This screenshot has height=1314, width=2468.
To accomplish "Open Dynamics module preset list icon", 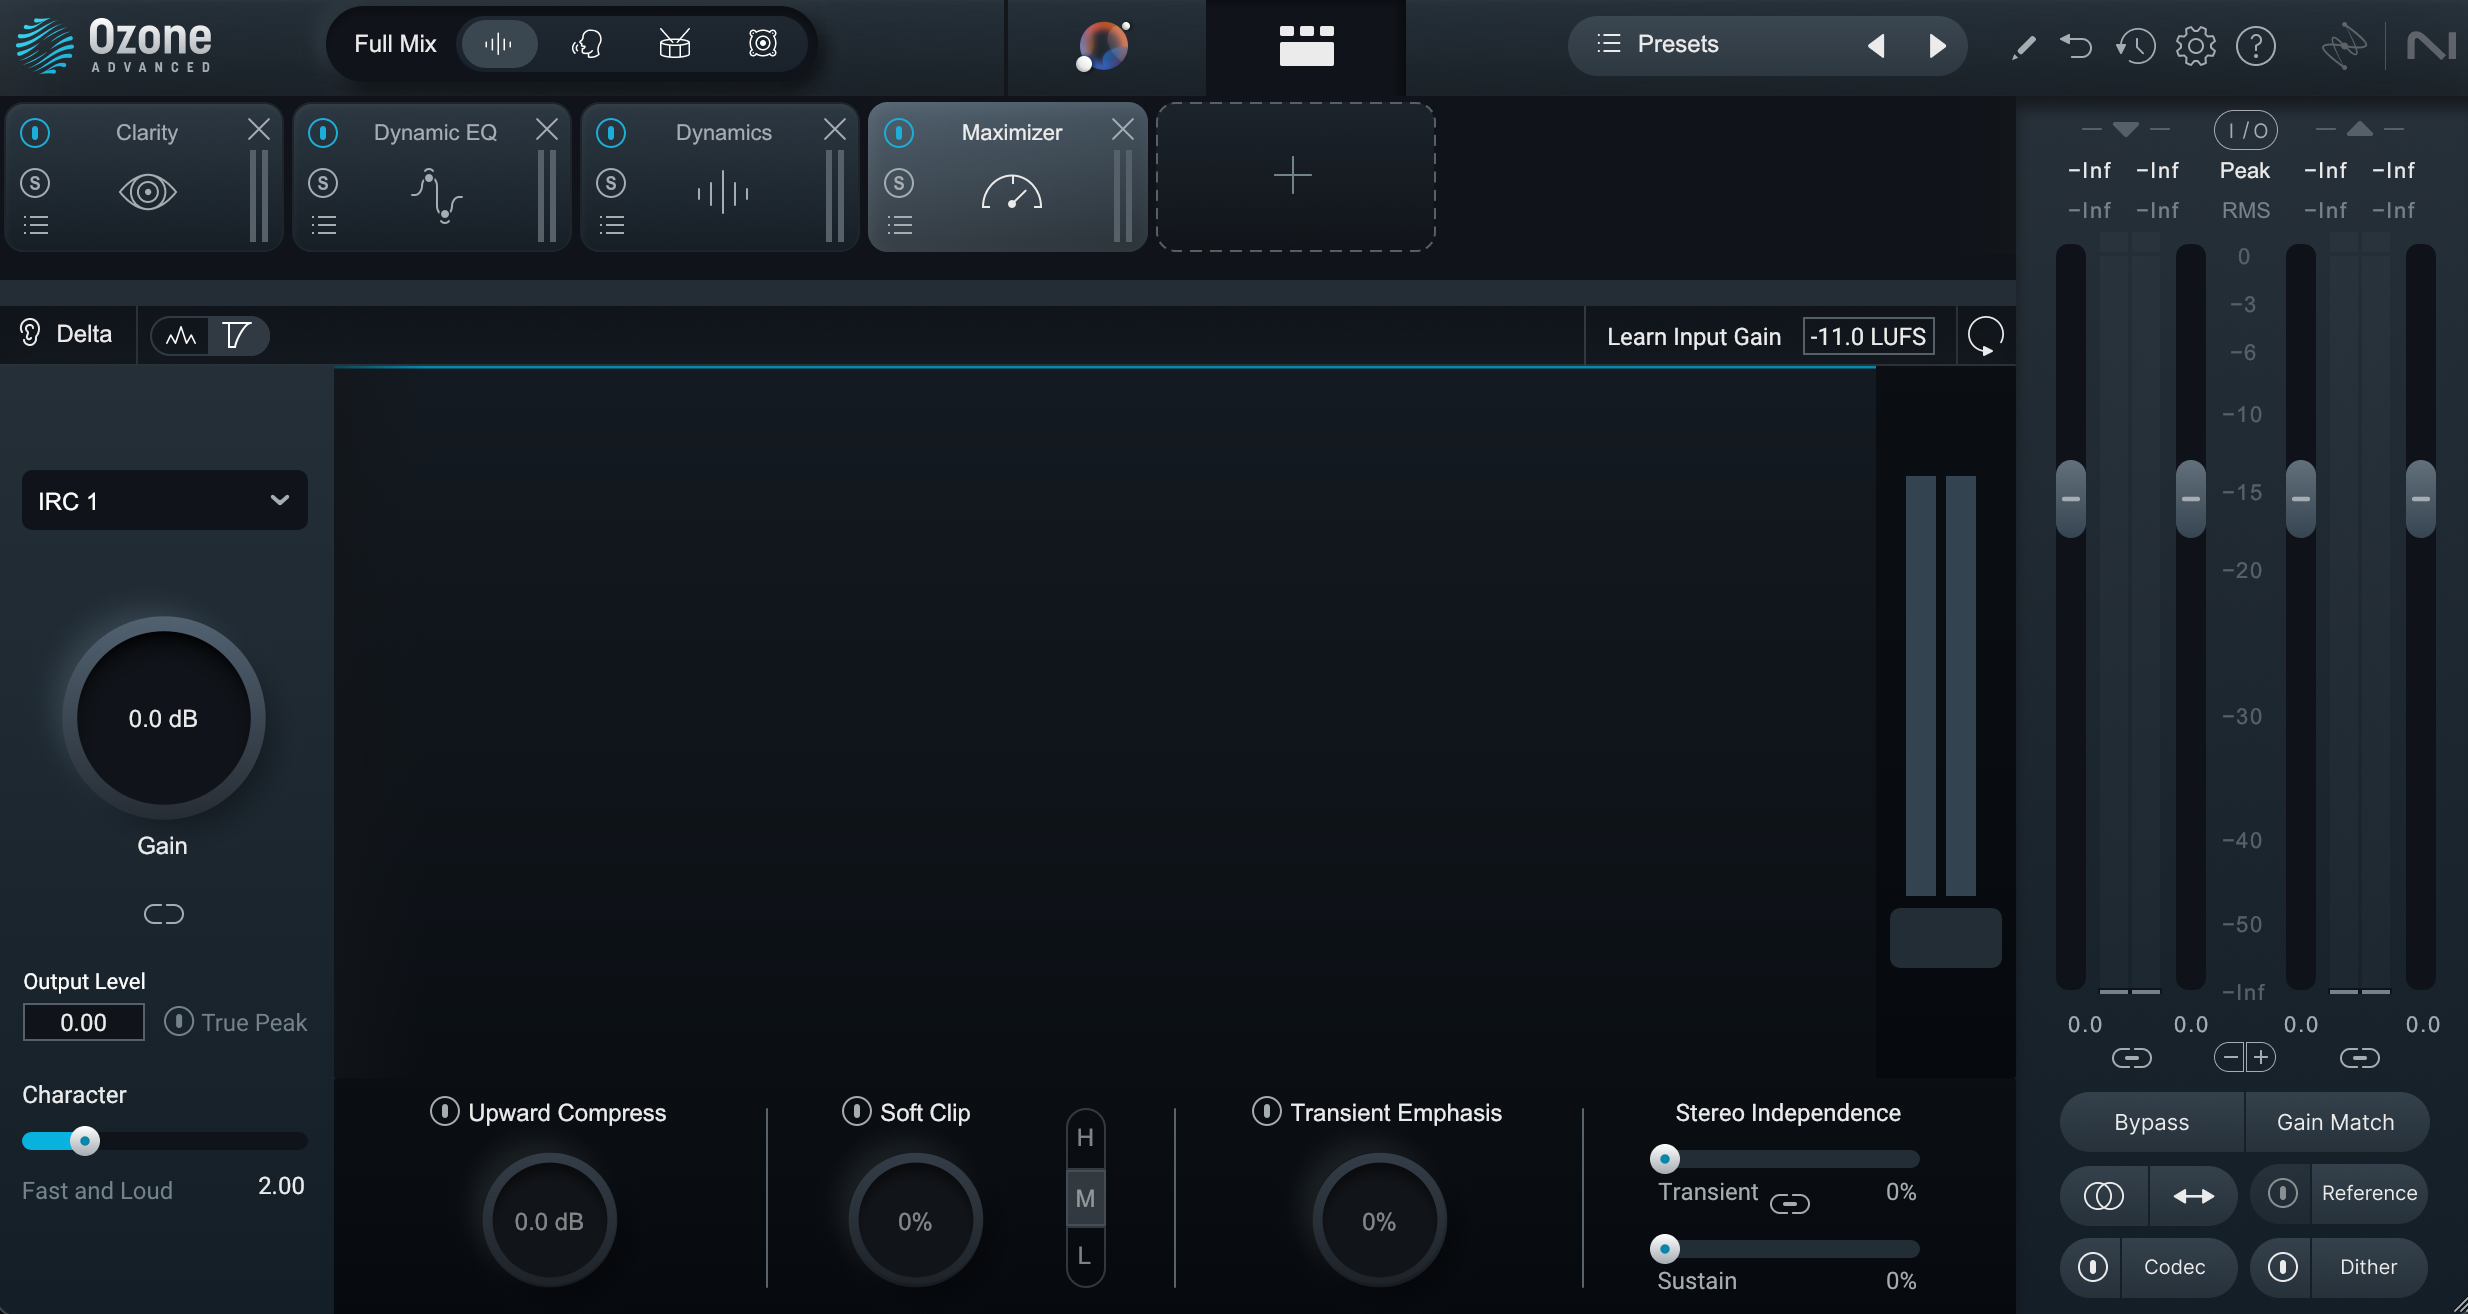I will (611, 225).
